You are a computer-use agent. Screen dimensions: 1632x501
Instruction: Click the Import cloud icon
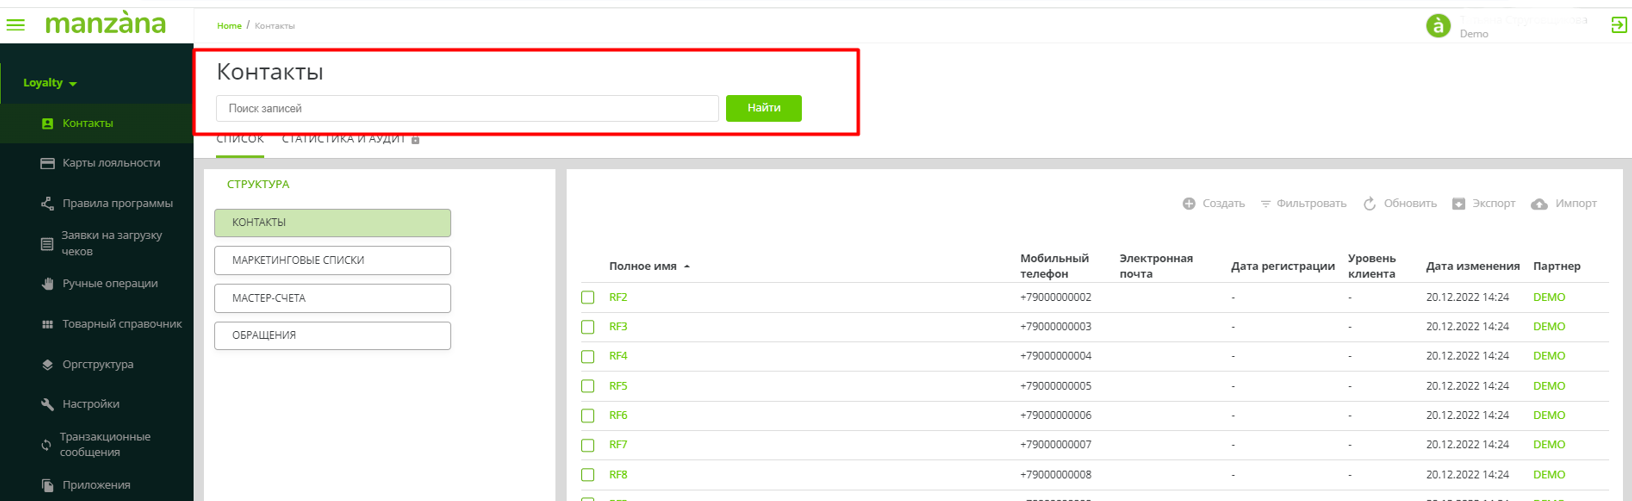[x=1539, y=204]
